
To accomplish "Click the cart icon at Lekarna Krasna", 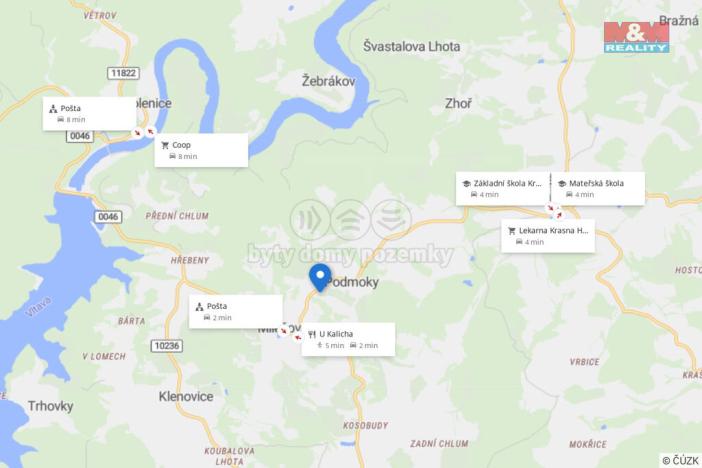I will click(x=512, y=231).
